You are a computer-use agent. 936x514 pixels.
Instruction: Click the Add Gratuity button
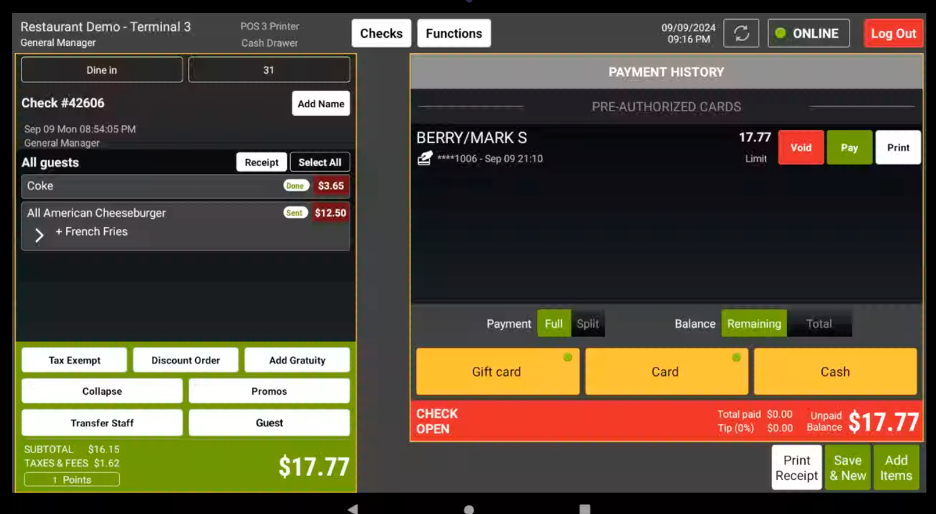click(x=297, y=360)
